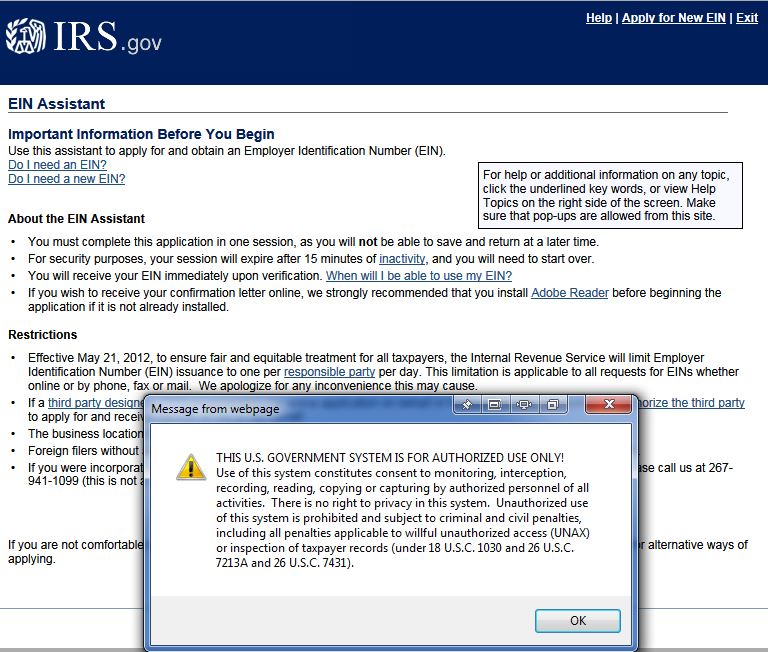Click 'Important Information Before You Begin' heading
This screenshot has height=652, width=768.
click(141, 134)
